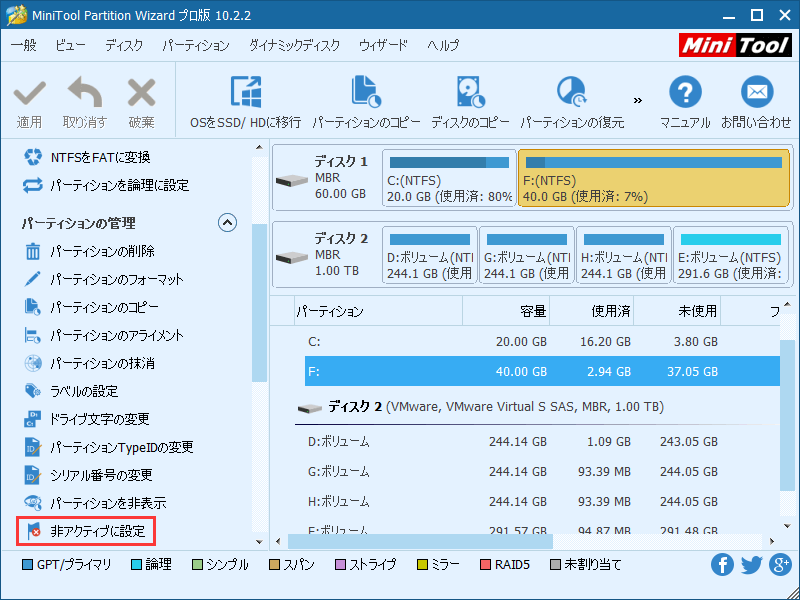The height and width of the screenshot is (600, 800).
Task: Open the Facebook icon in status bar
Action: [x=722, y=564]
